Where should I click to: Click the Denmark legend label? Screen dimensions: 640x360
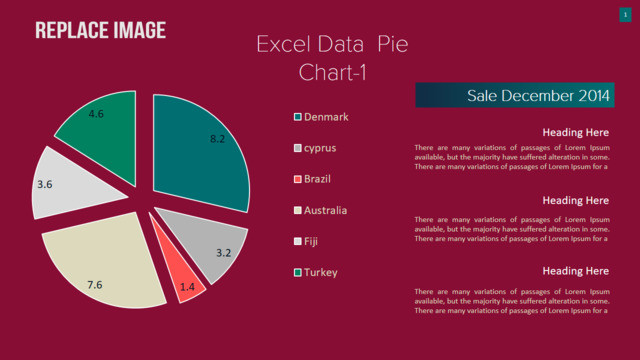pyautogui.click(x=326, y=117)
